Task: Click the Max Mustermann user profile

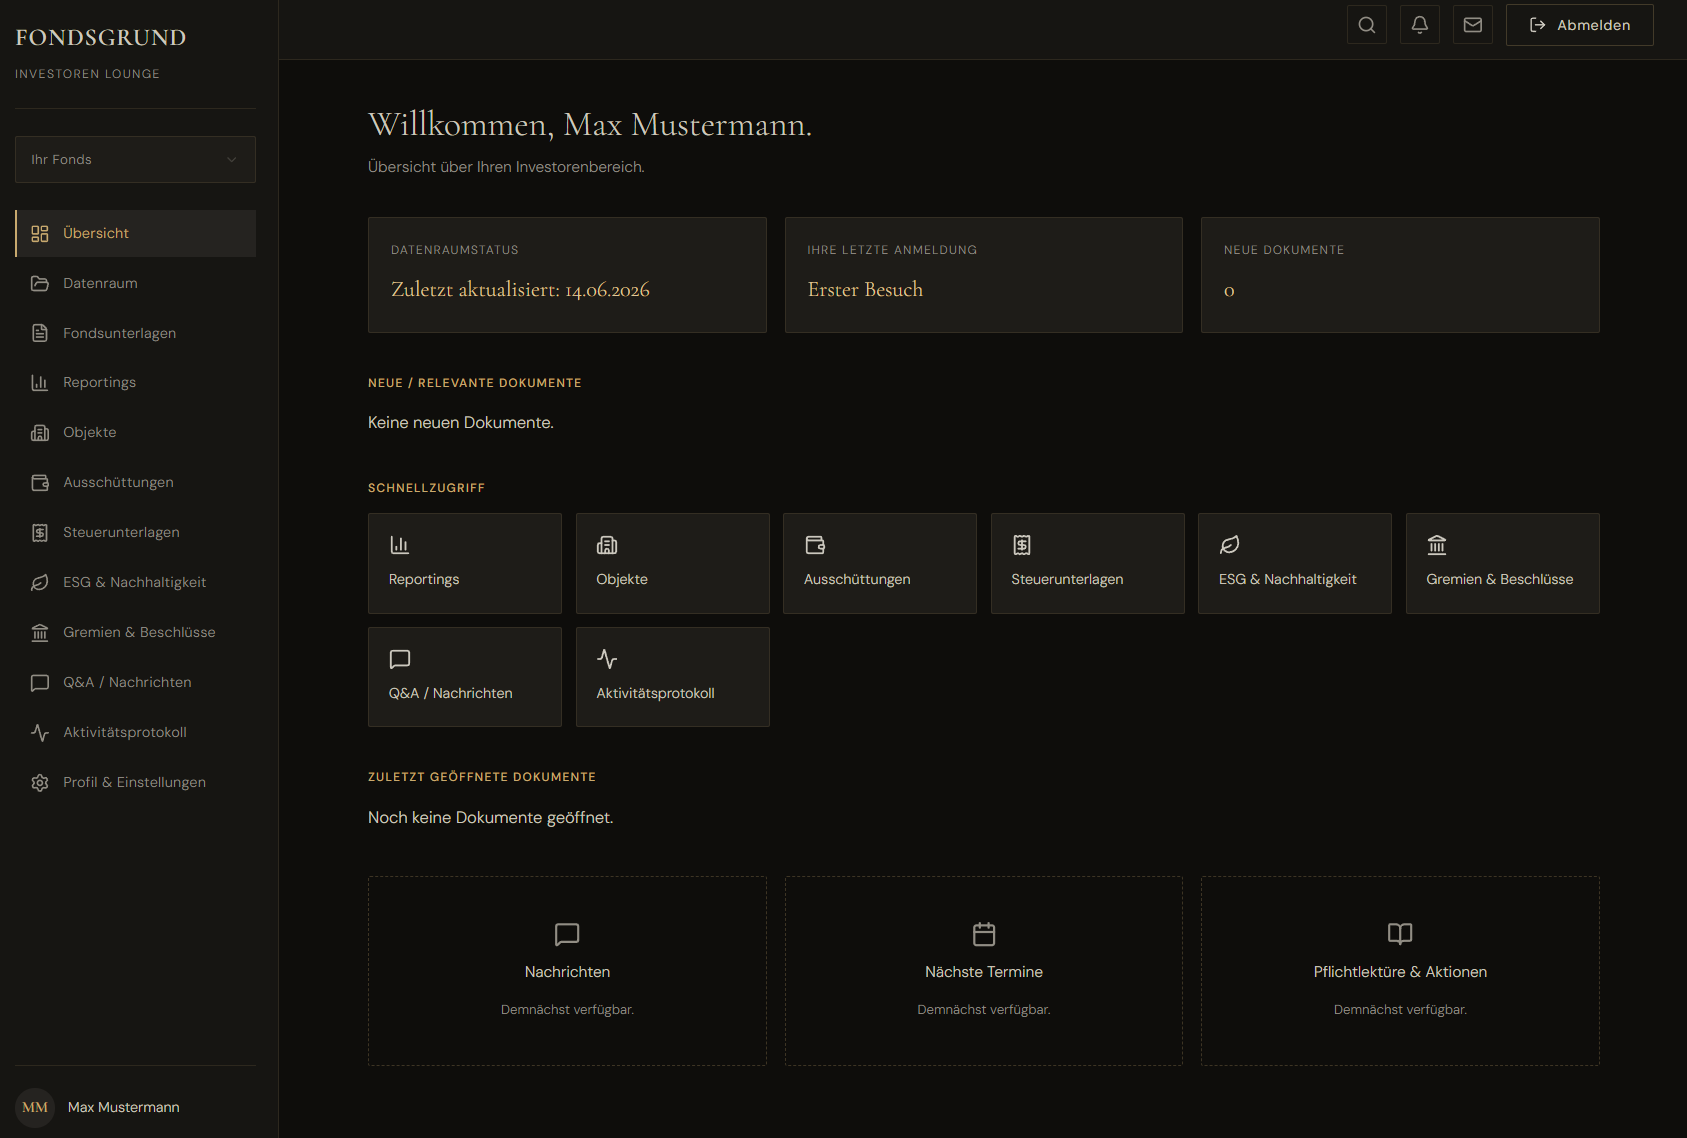Action: coord(98,1107)
